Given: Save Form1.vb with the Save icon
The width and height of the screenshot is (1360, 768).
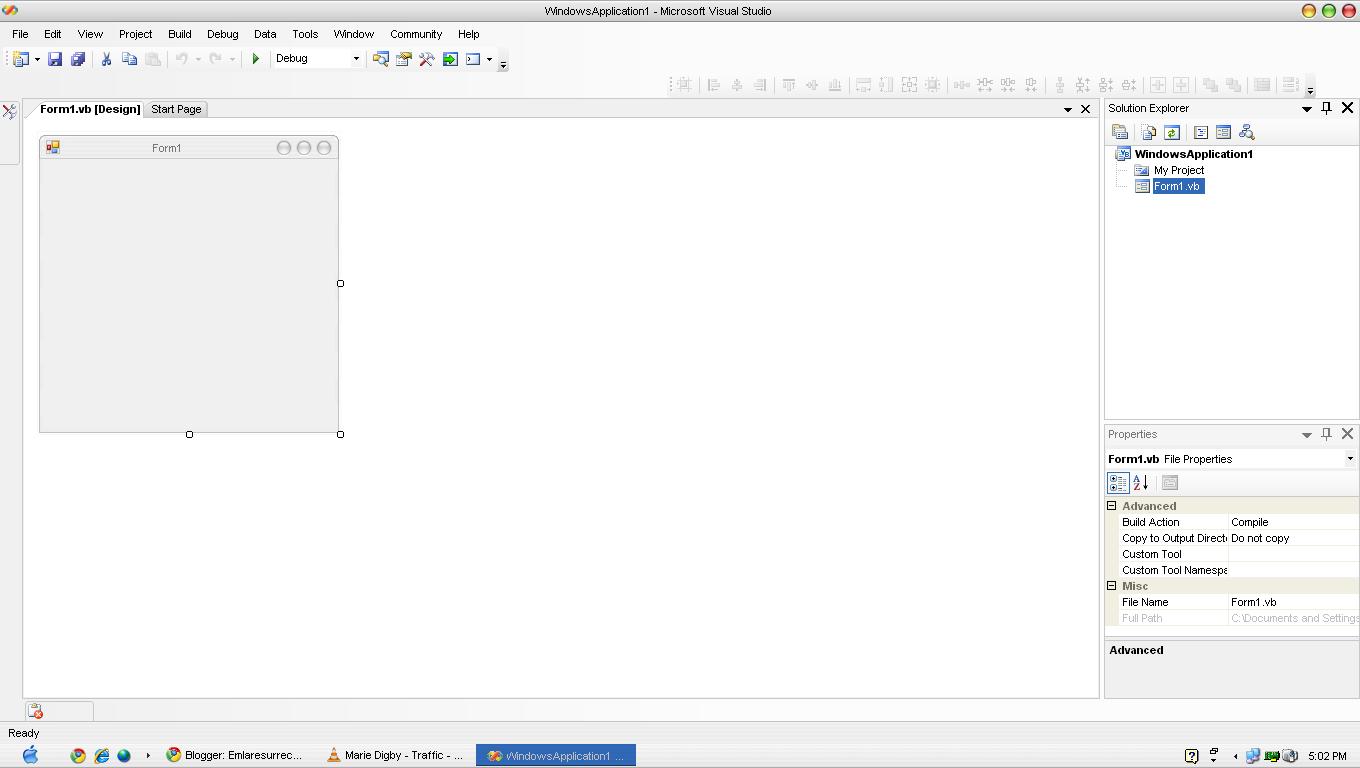Looking at the screenshot, I should 55,59.
